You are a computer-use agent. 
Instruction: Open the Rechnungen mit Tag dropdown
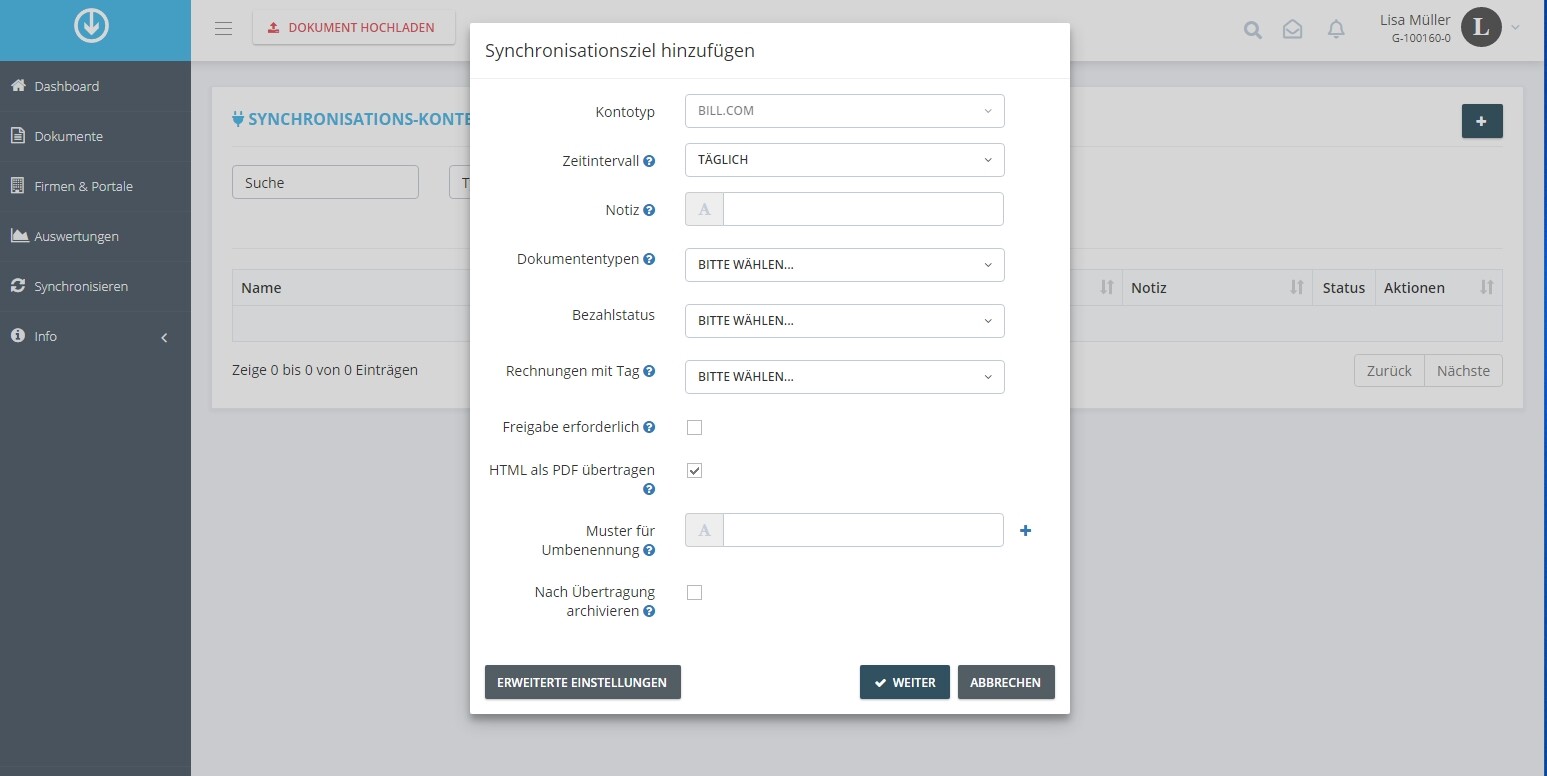click(x=845, y=377)
